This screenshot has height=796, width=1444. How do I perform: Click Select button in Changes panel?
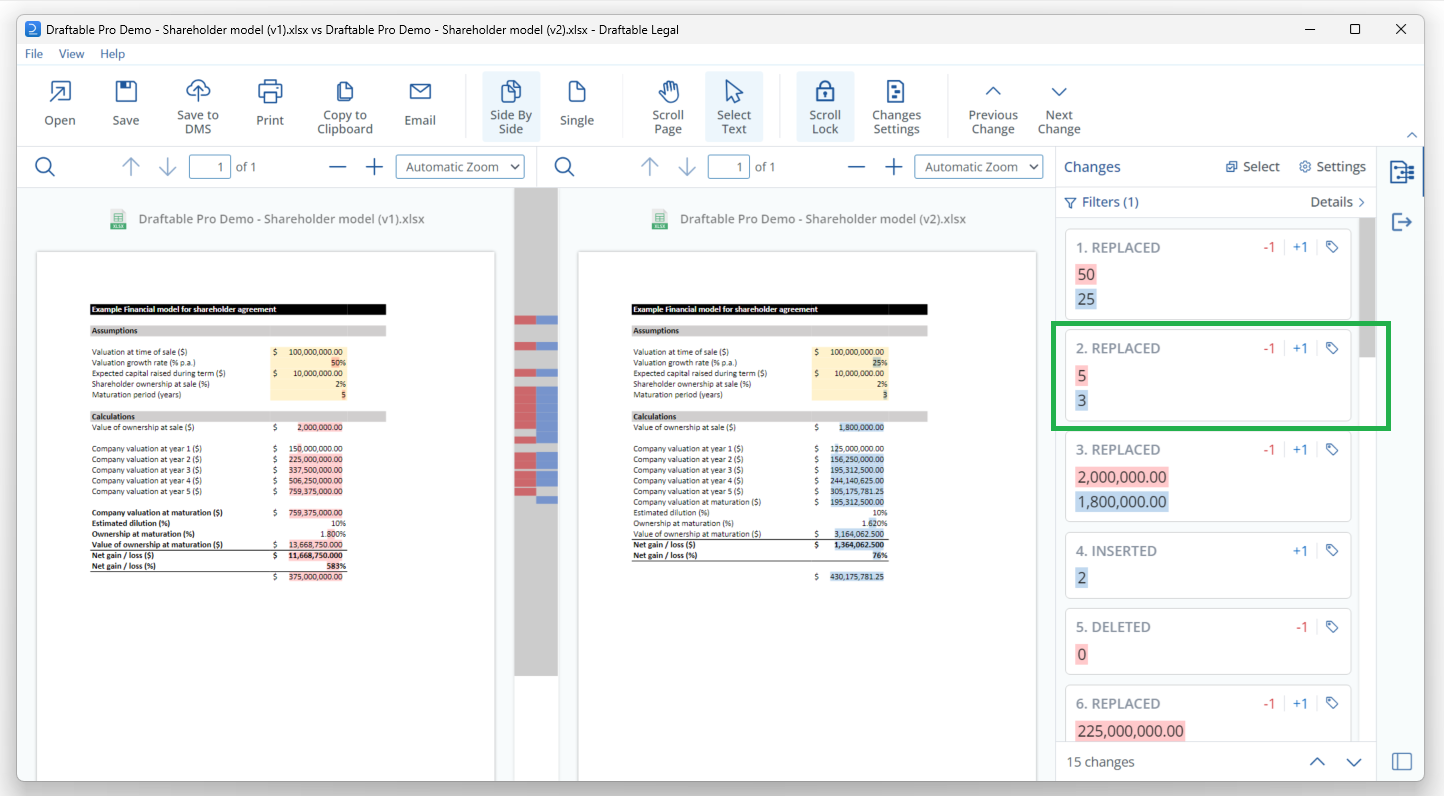click(x=1253, y=167)
